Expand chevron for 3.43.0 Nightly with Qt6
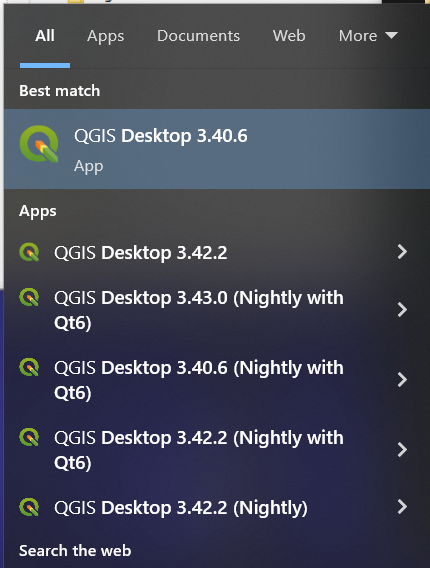Image resolution: width=430 pixels, height=568 pixels. point(402,310)
